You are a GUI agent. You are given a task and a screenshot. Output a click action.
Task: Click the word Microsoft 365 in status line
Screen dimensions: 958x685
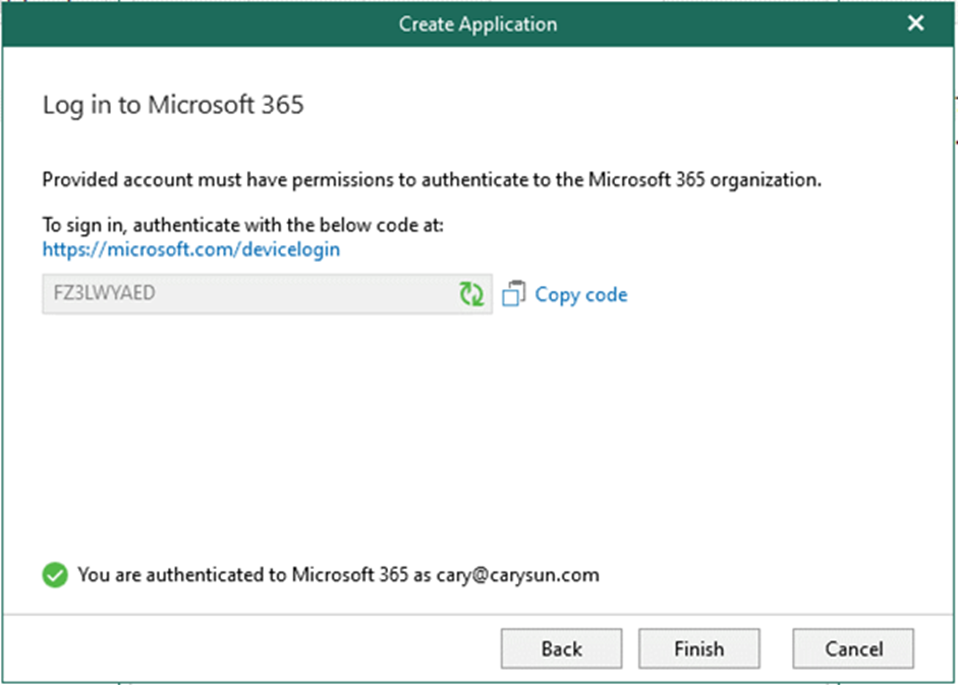pos(349,575)
